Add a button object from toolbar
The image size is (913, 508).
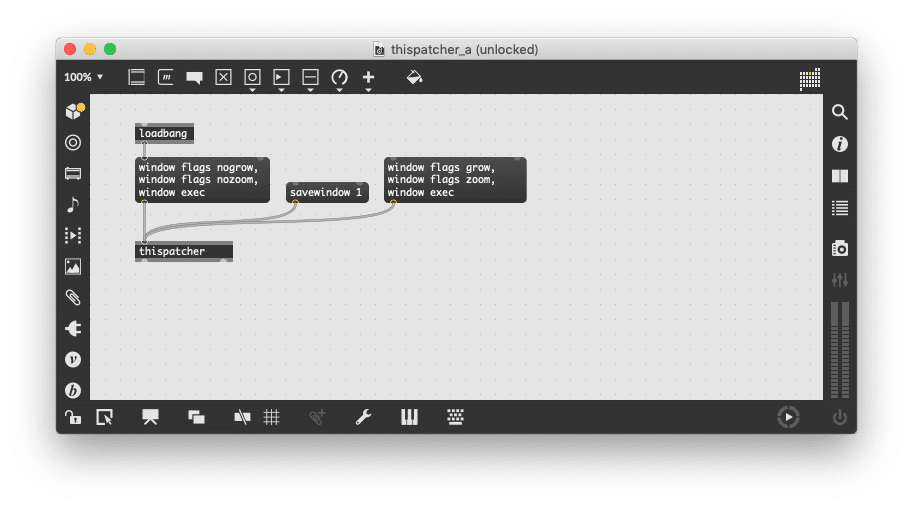252,77
